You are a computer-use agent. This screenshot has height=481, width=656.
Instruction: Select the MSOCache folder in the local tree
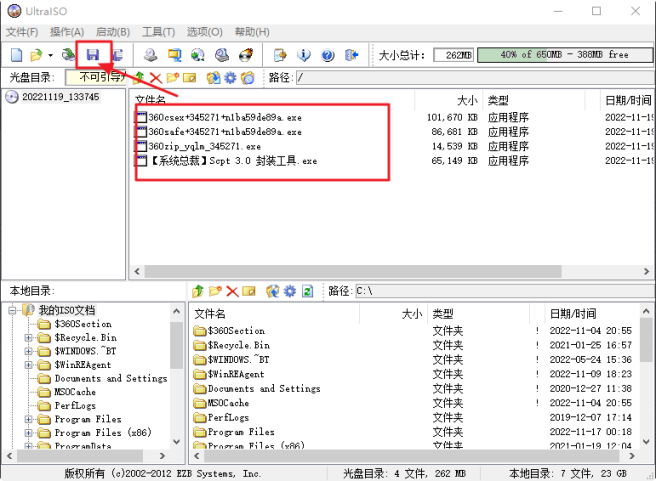point(75,392)
